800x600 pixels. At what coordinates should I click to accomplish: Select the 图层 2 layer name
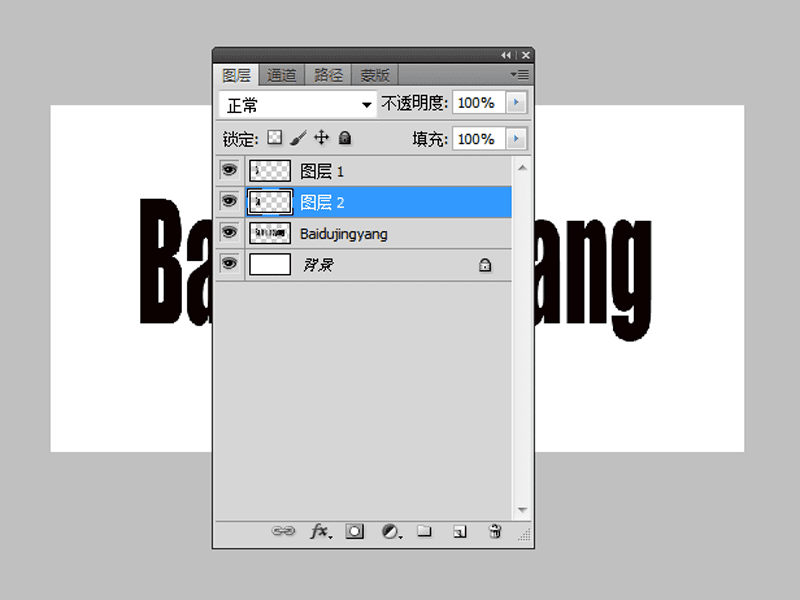(x=322, y=203)
